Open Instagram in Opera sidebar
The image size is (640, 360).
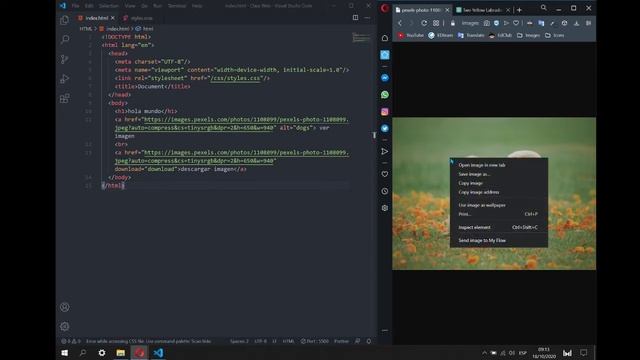pos(384,111)
